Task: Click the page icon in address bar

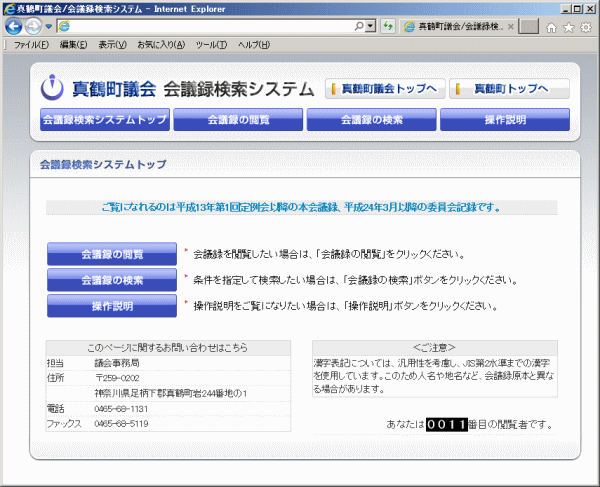Action: [64, 26]
